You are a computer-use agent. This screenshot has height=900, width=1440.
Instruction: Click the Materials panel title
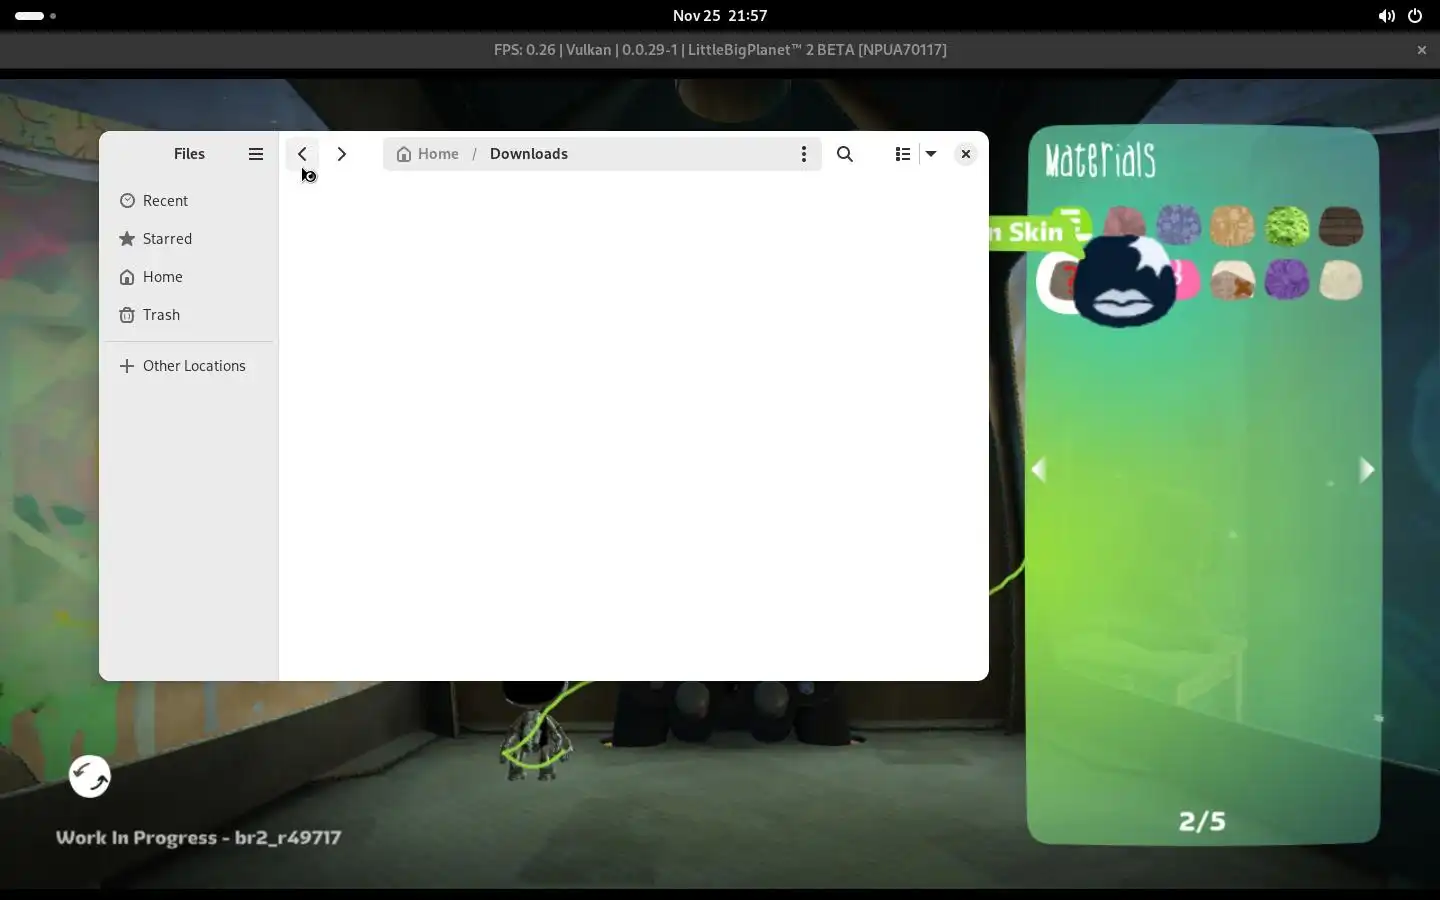(x=1100, y=160)
